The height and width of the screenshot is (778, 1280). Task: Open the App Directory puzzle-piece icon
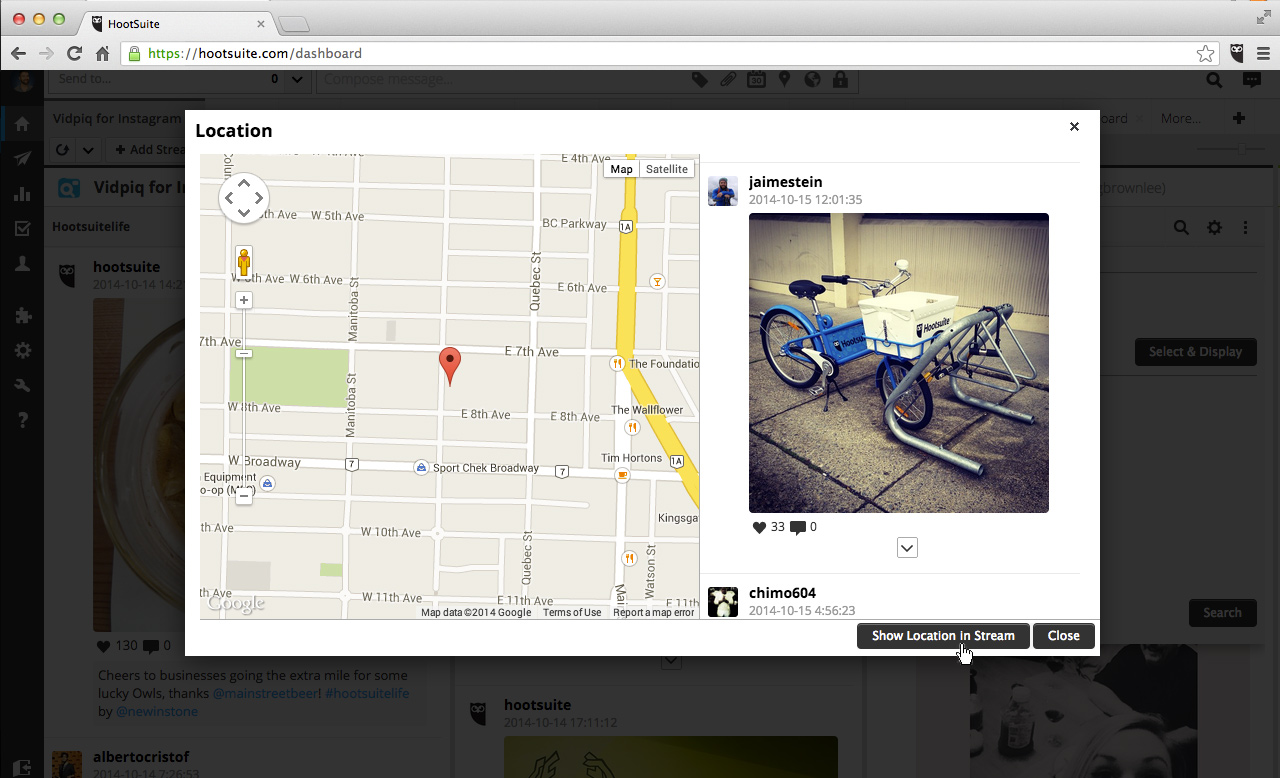[x=22, y=315]
